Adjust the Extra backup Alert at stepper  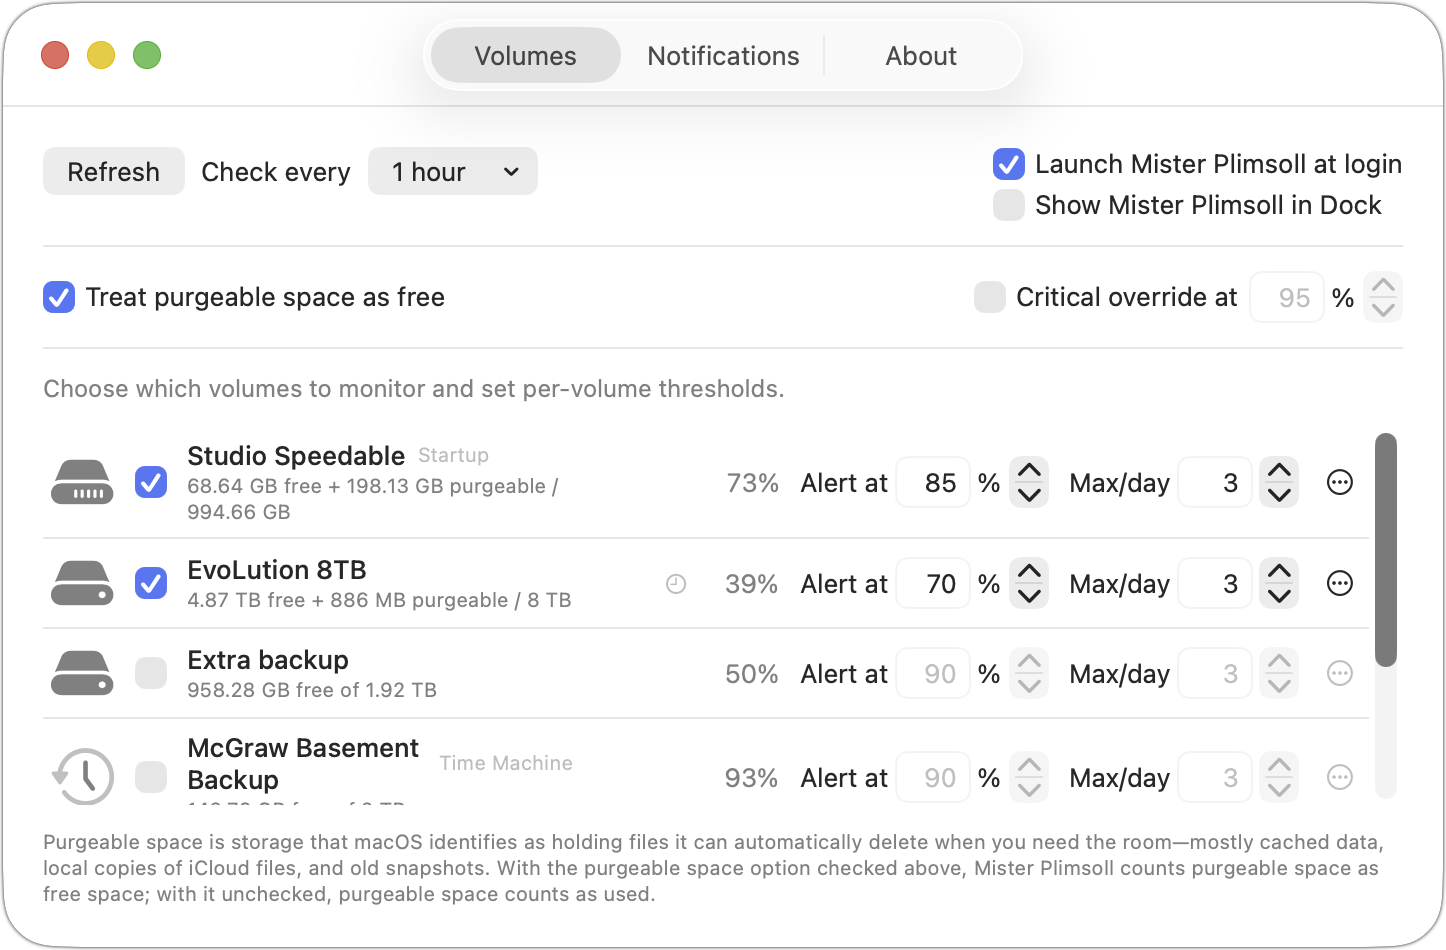click(x=1029, y=673)
